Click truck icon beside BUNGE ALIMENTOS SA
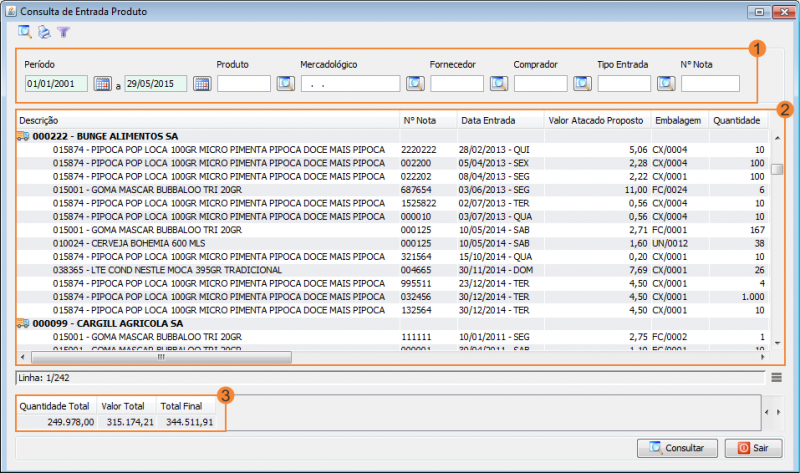800x473 pixels. (22, 136)
